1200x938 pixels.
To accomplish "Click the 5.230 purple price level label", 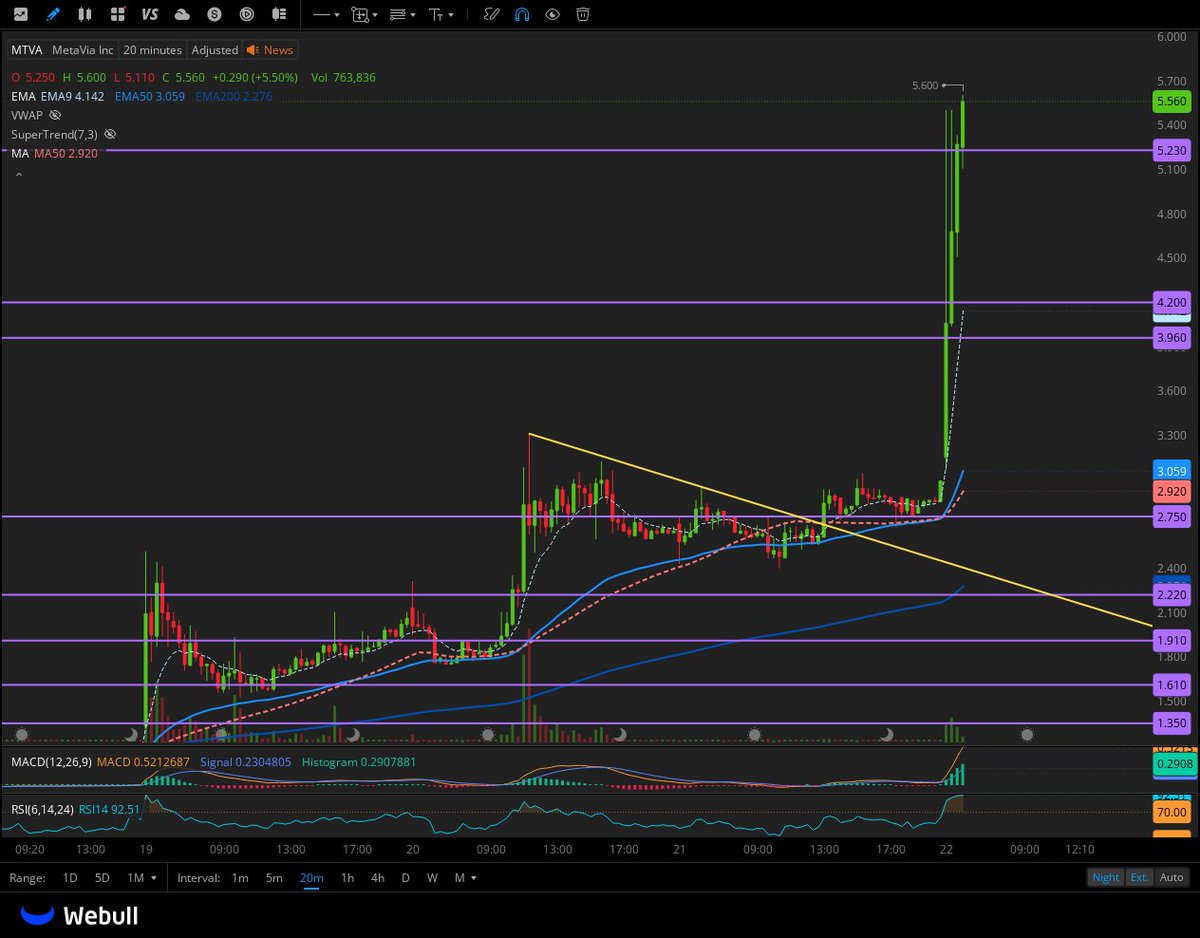I will 1171,150.
